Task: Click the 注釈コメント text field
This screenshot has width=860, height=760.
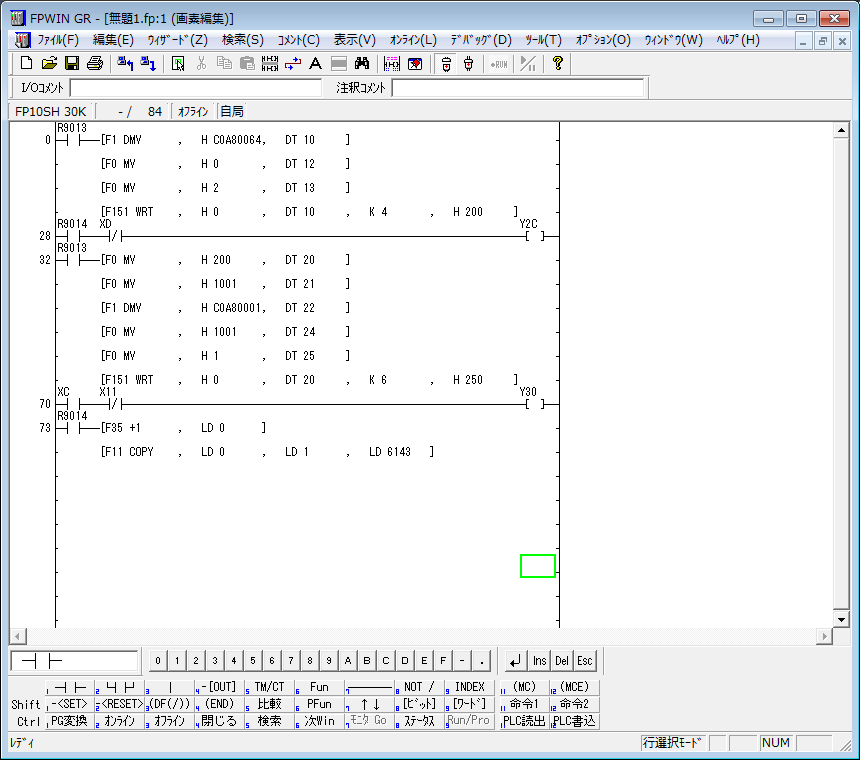Action: [x=517, y=88]
